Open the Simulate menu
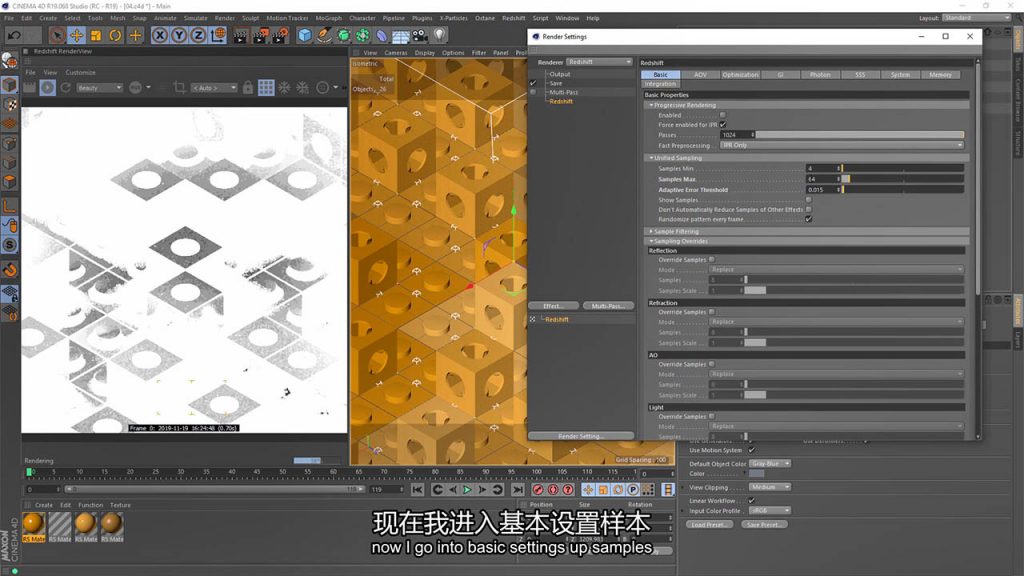Screen dimensions: 1024x576 tap(195, 18)
